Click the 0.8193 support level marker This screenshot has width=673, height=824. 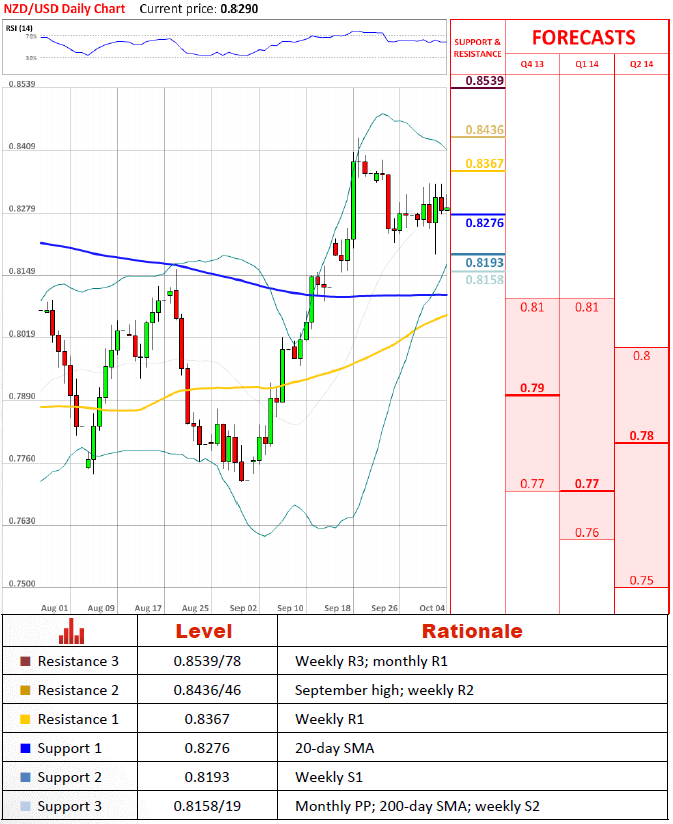tap(483, 262)
